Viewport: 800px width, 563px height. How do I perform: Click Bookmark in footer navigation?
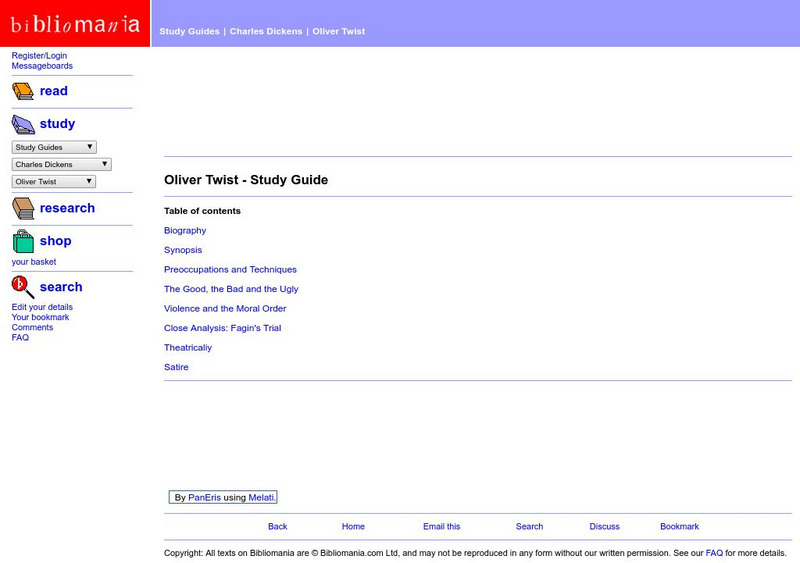pos(679,526)
